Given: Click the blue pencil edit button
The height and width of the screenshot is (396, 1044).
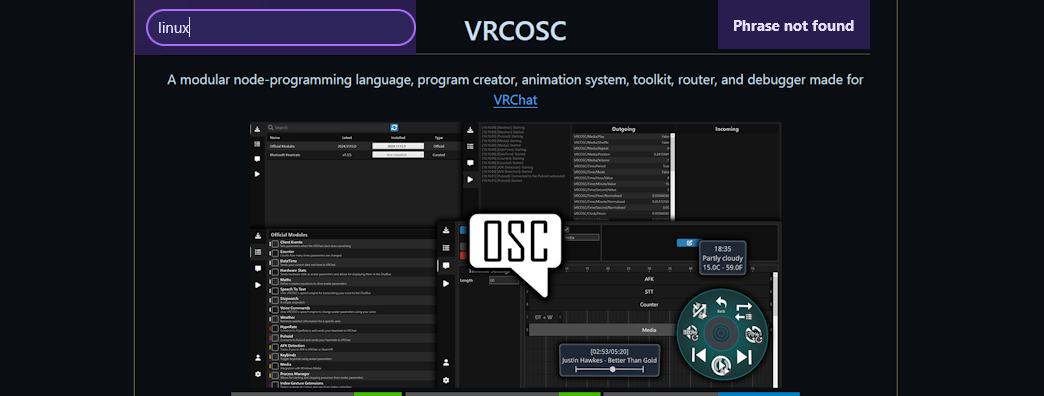Looking at the screenshot, I should point(689,243).
